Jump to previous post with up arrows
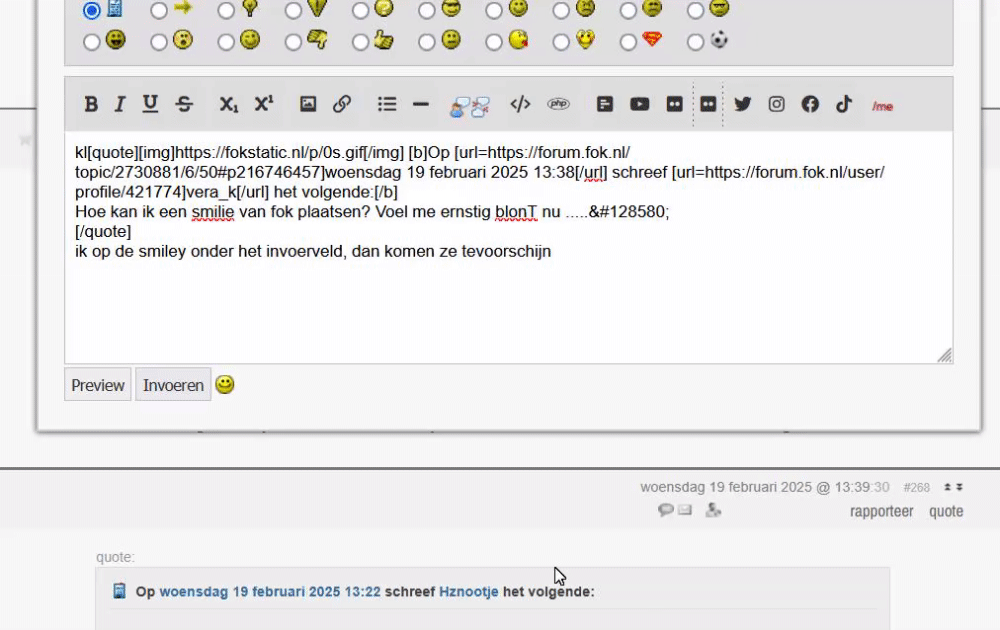This screenshot has height=630, width=1000. [947, 487]
